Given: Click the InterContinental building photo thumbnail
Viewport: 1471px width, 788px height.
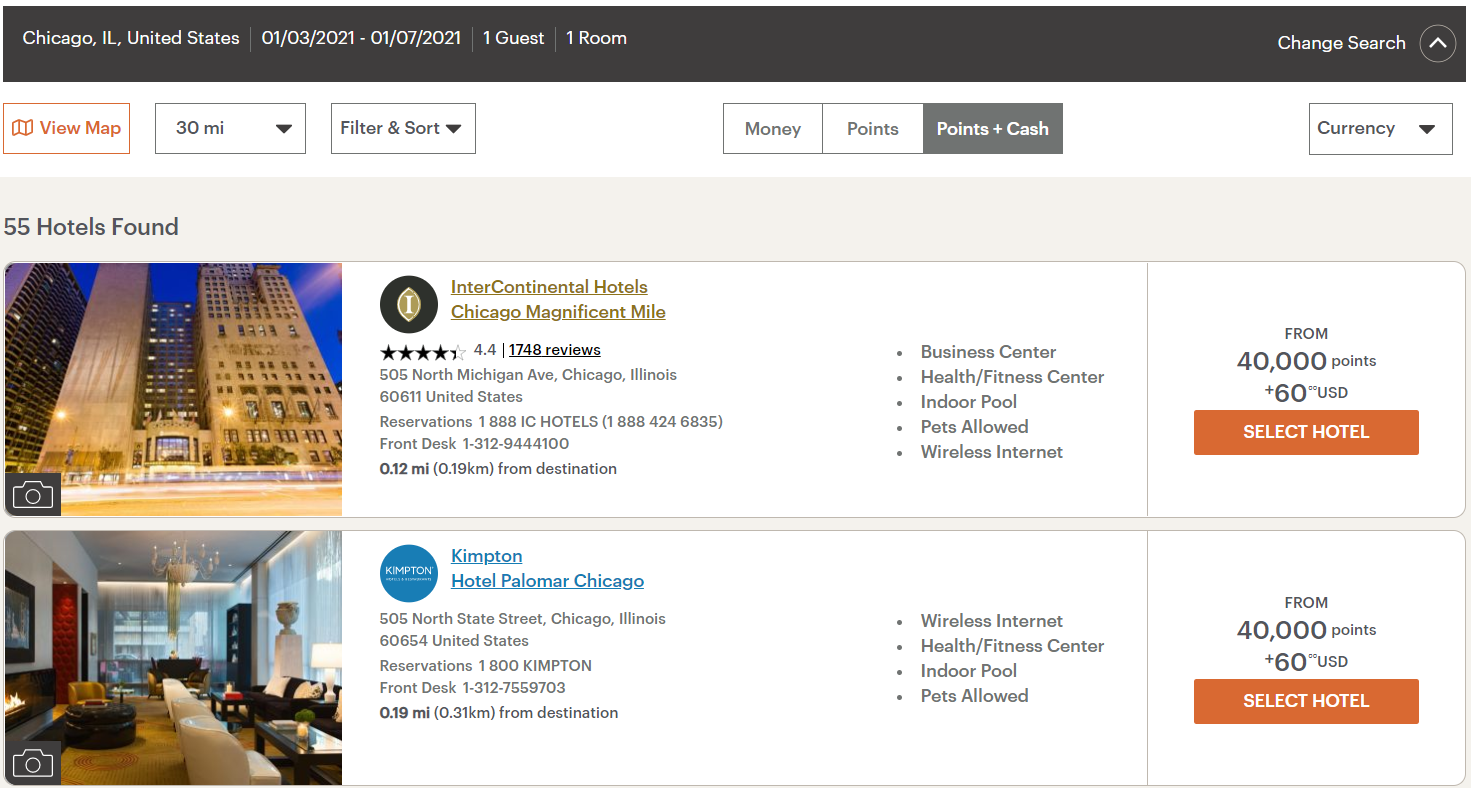Looking at the screenshot, I should coord(173,390).
